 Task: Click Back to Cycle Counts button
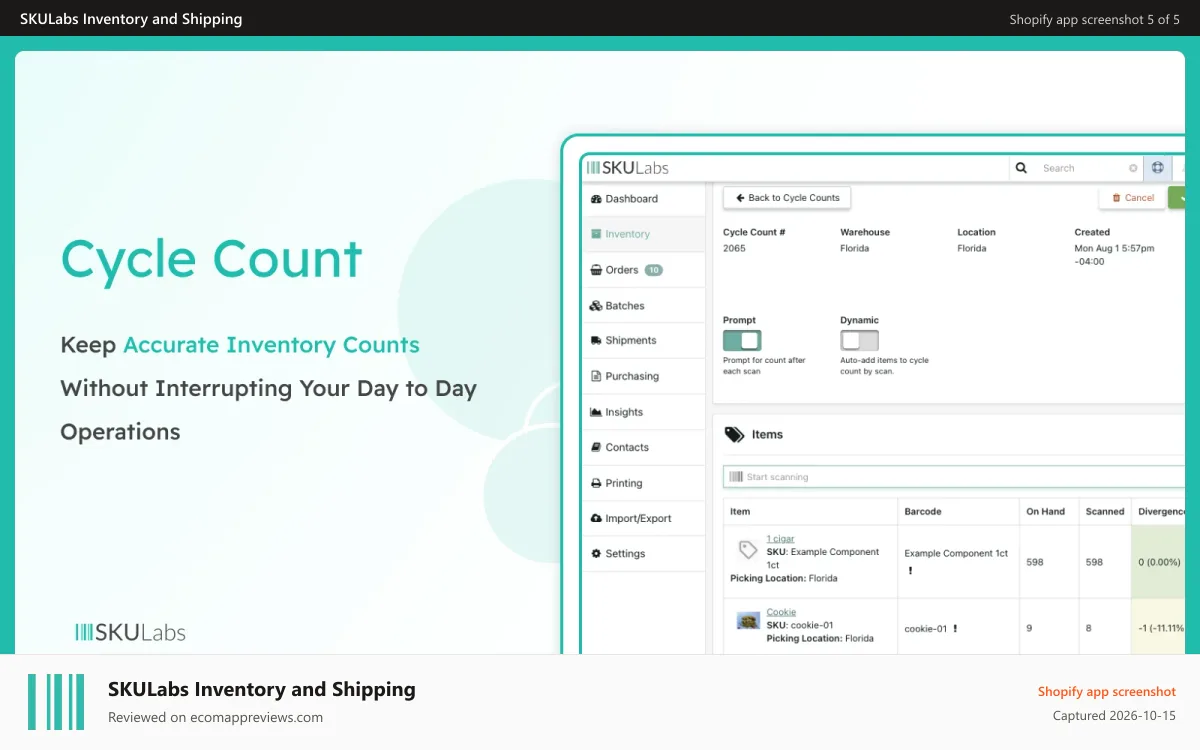pyautogui.click(x=787, y=198)
